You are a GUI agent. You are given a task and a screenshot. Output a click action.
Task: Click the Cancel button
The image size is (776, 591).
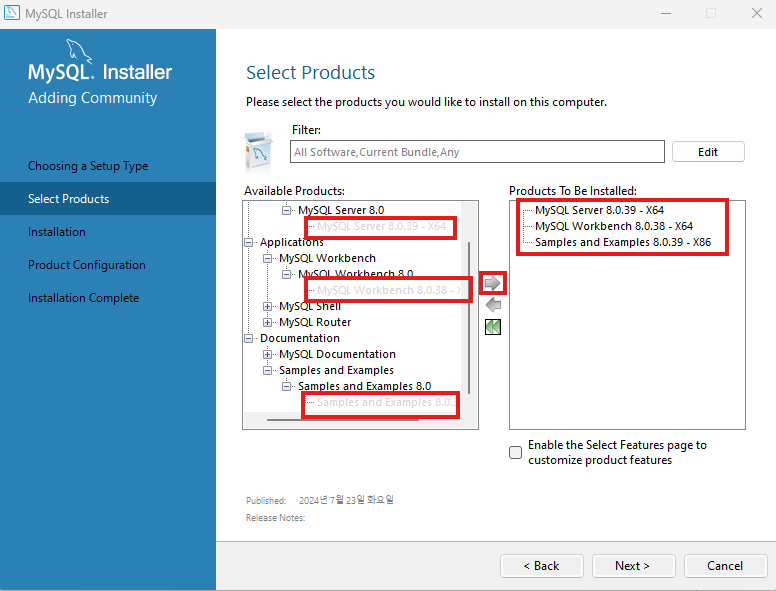725,566
